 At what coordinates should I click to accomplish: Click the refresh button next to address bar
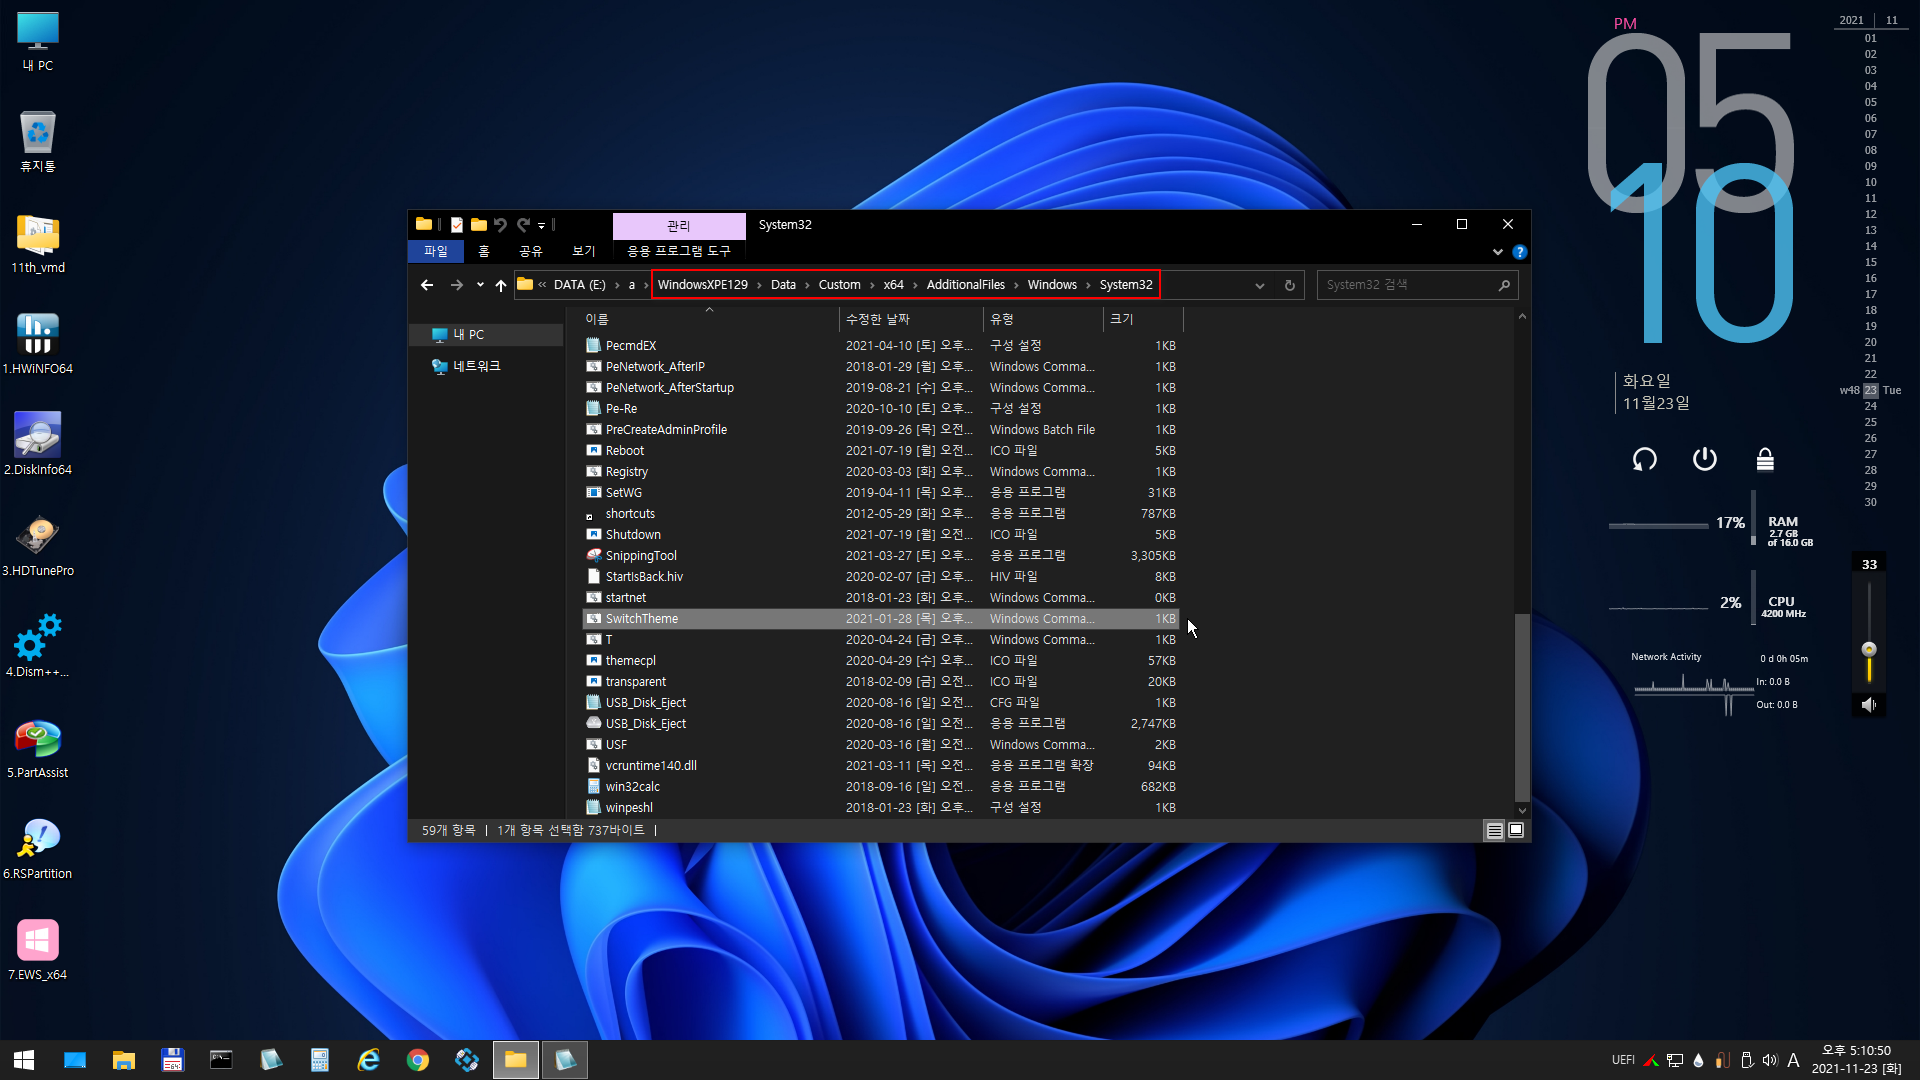[1290, 285]
